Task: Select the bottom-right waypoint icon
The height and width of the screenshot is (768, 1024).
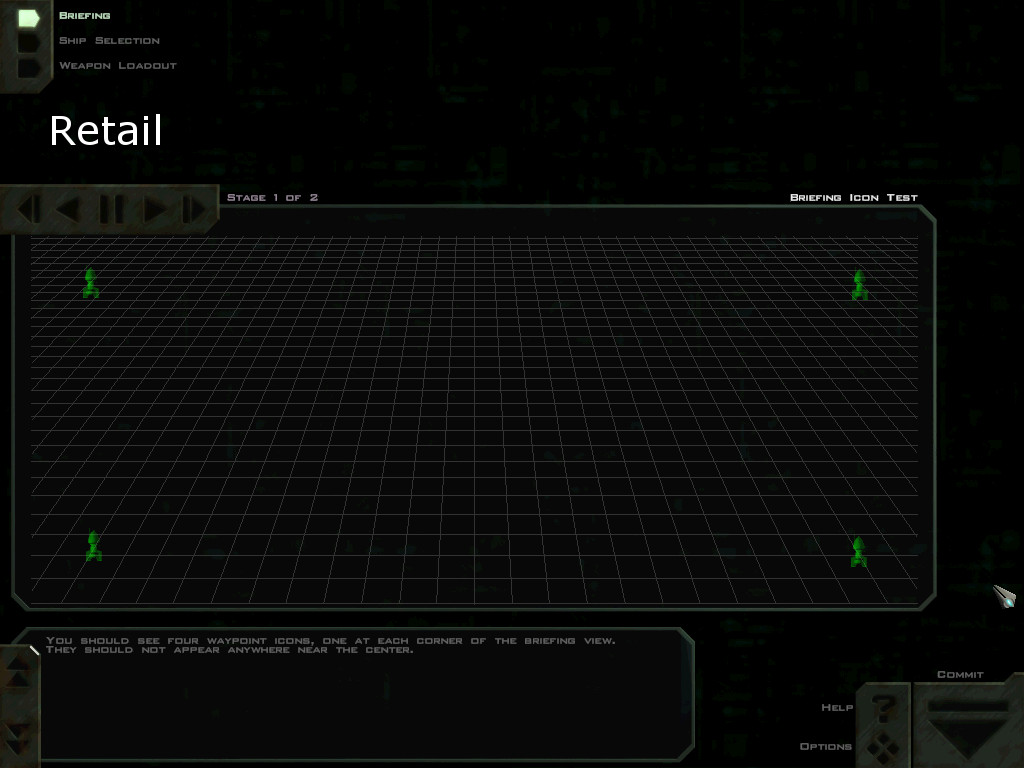Action: click(858, 552)
